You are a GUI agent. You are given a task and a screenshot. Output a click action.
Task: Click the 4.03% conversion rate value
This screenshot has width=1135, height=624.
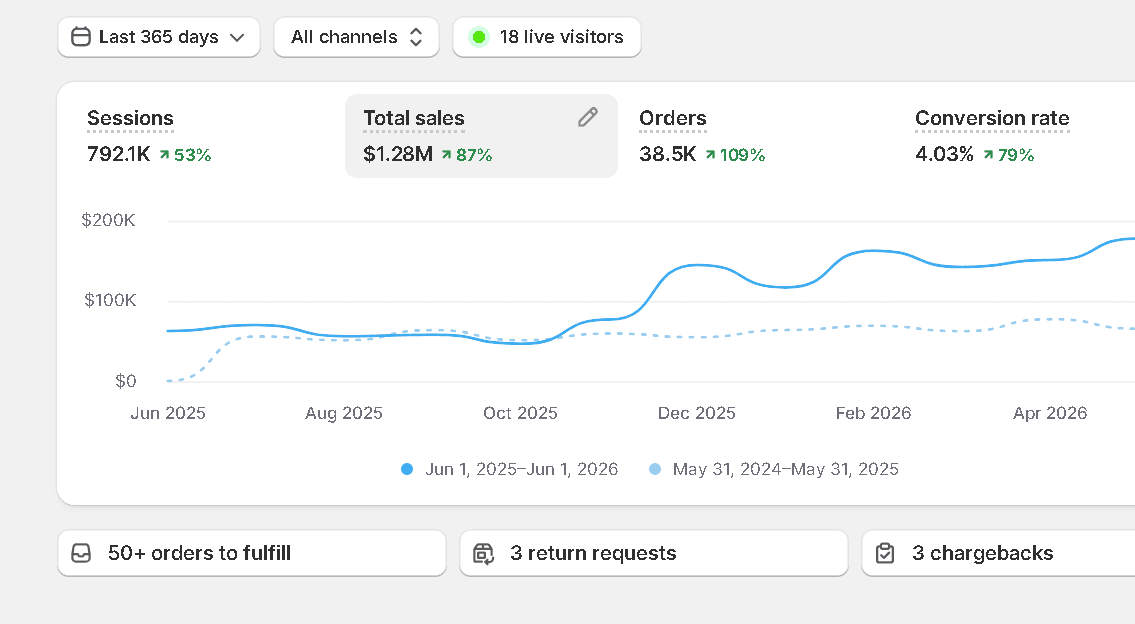click(944, 154)
